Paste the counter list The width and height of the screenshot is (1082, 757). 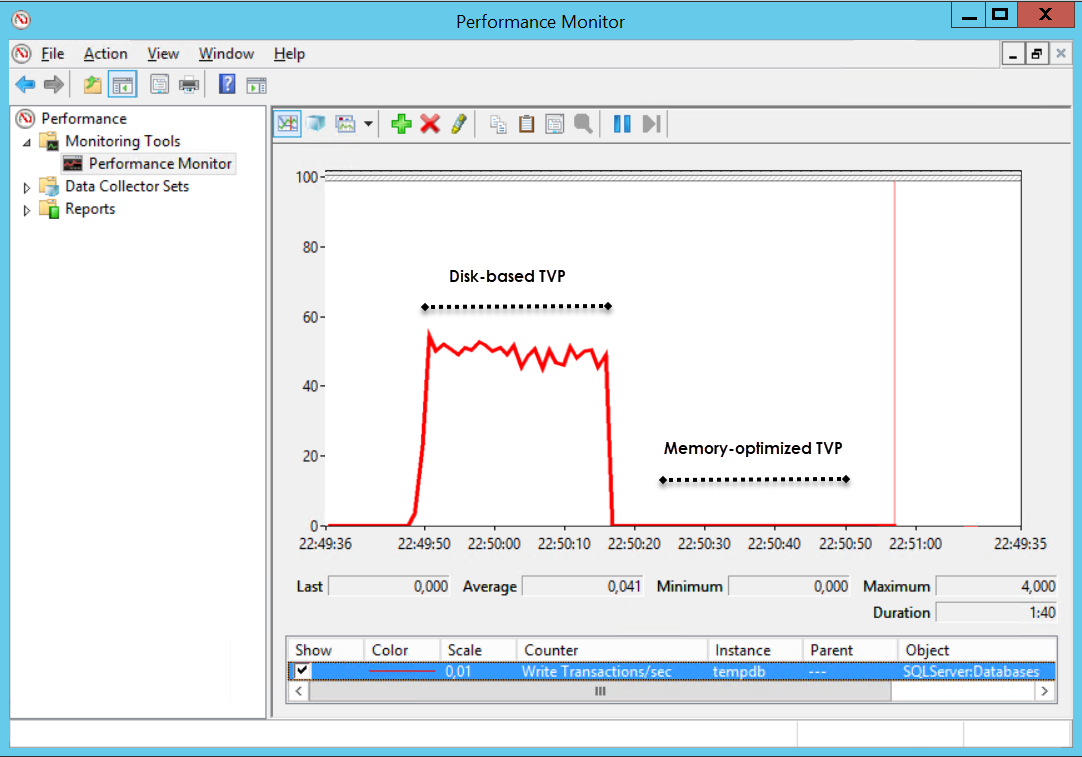(526, 123)
